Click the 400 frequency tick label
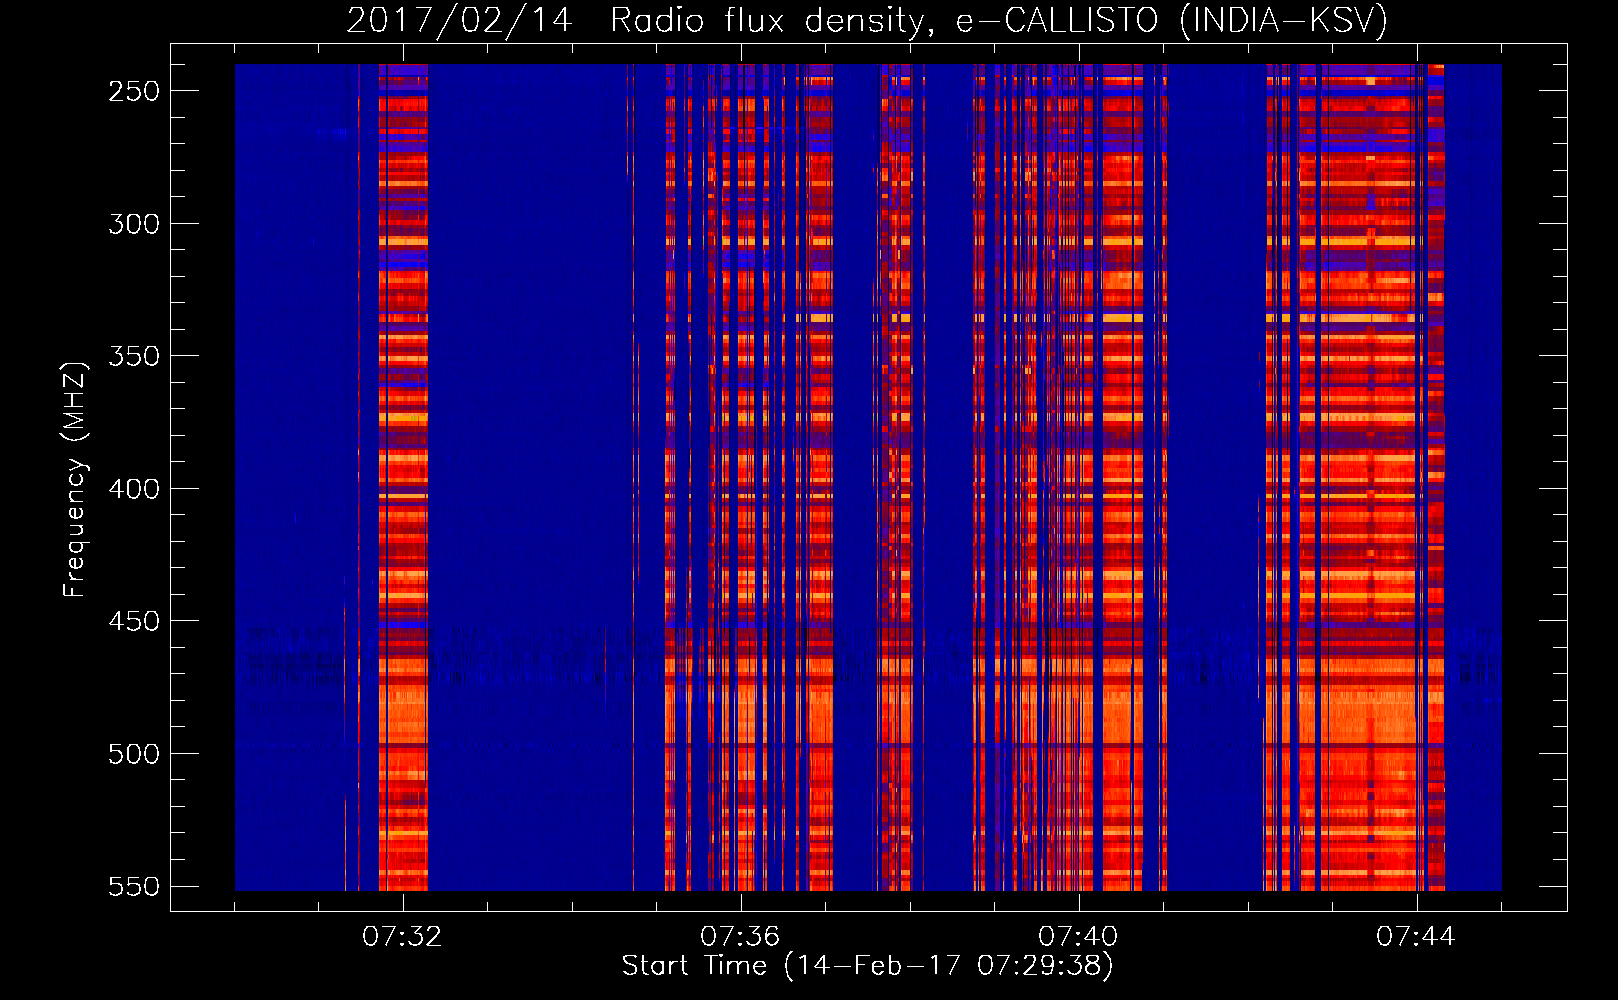Image resolution: width=1618 pixels, height=1000 pixels. point(134,489)
